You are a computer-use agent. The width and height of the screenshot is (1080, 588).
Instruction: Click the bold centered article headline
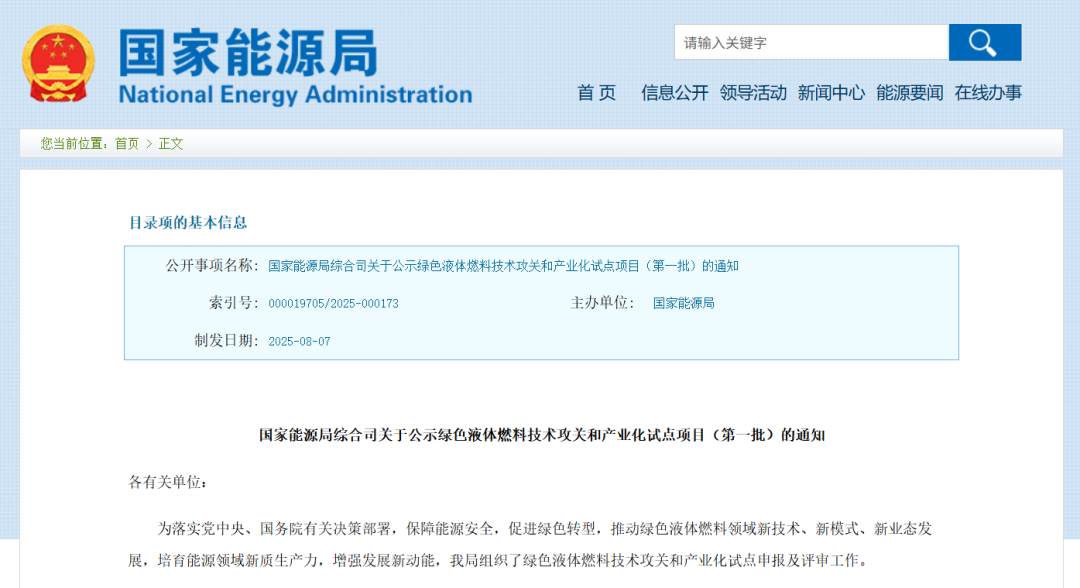tap(541, 435)
